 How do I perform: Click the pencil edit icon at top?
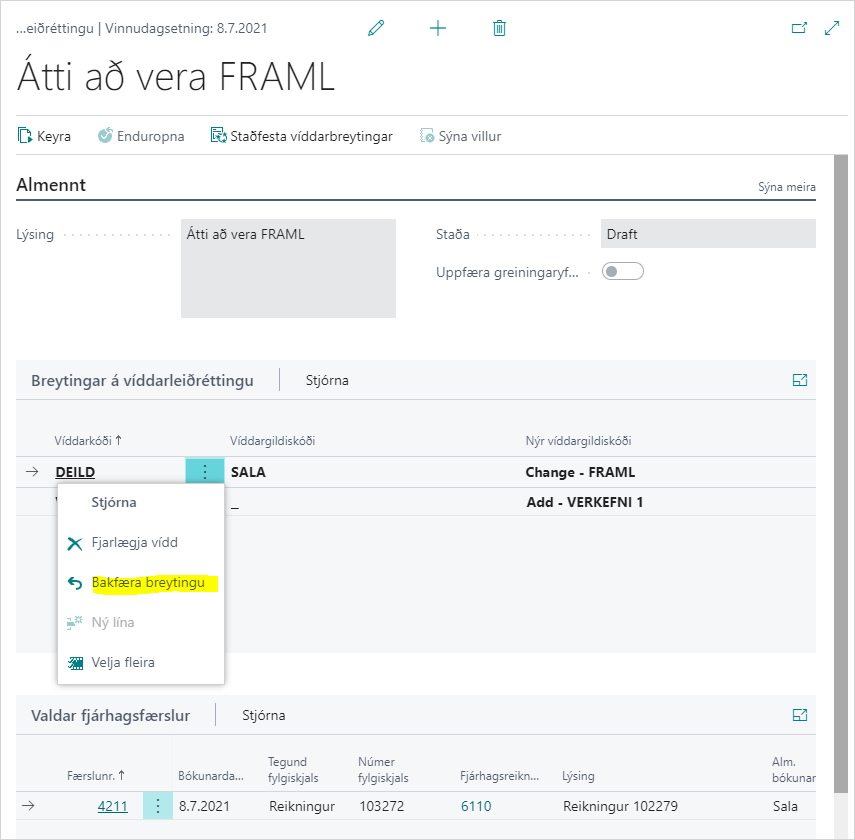pyautogui.click(x=376, y=29)
